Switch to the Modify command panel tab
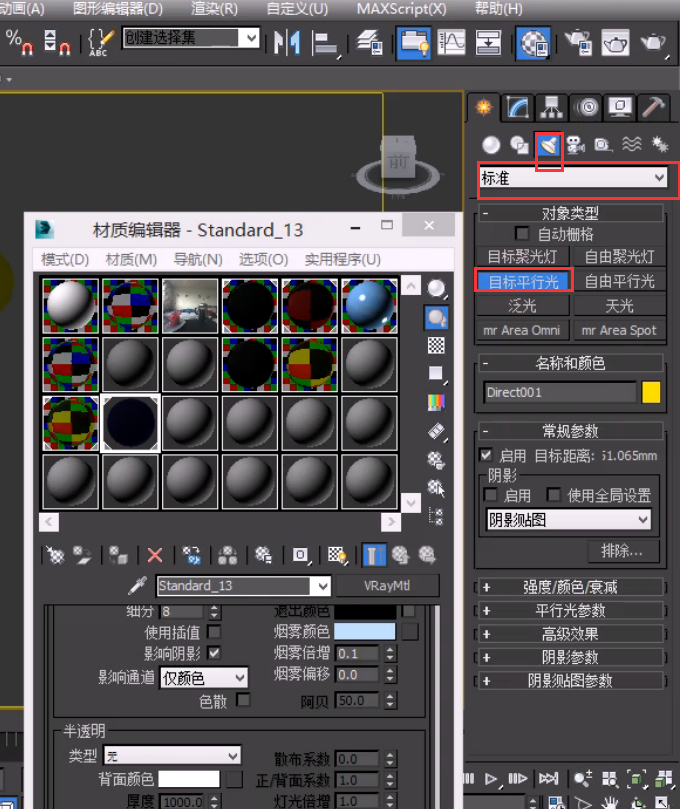This screenshot has height=809, width=680. (517, 106)
